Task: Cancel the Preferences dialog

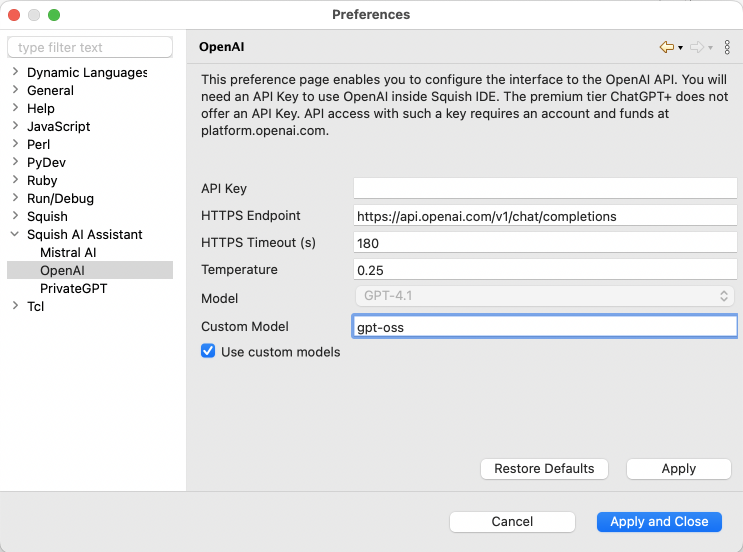Action: (512, 521)
